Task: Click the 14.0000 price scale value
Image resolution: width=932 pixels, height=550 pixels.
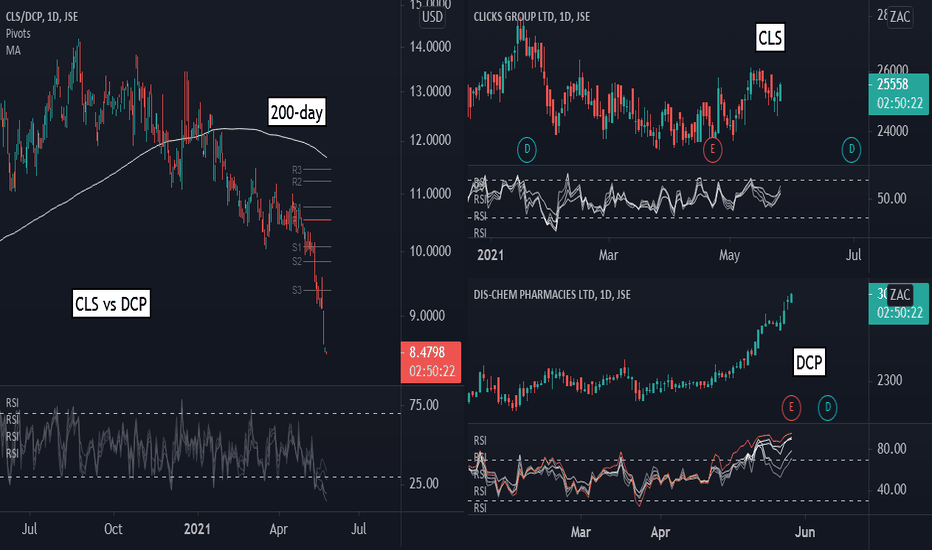Action: (x=430, y=46)
